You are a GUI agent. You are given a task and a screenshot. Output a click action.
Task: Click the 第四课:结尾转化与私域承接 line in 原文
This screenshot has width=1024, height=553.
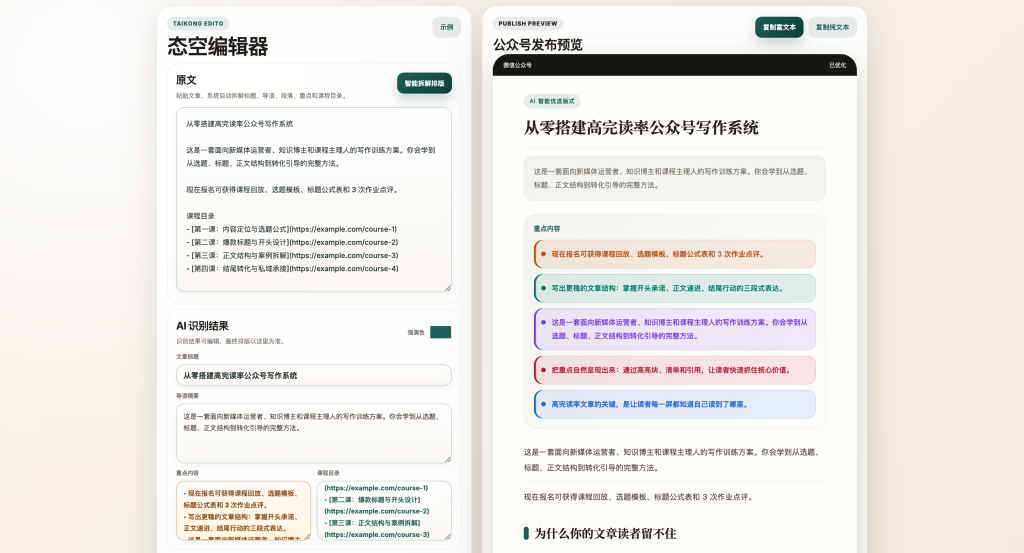(x=292, y=268)
